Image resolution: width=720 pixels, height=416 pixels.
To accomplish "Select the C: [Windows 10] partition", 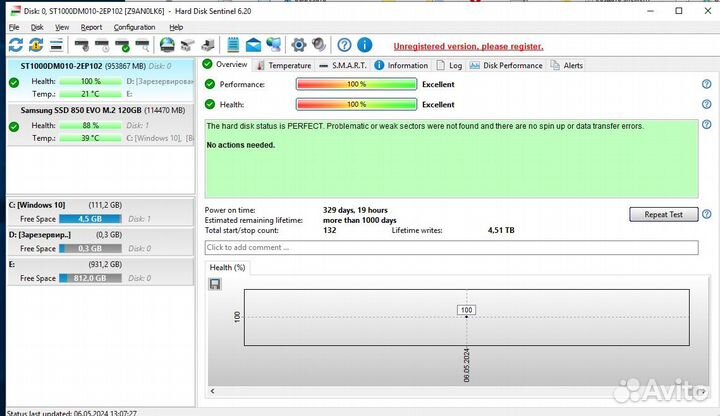I will pos(101,212).
